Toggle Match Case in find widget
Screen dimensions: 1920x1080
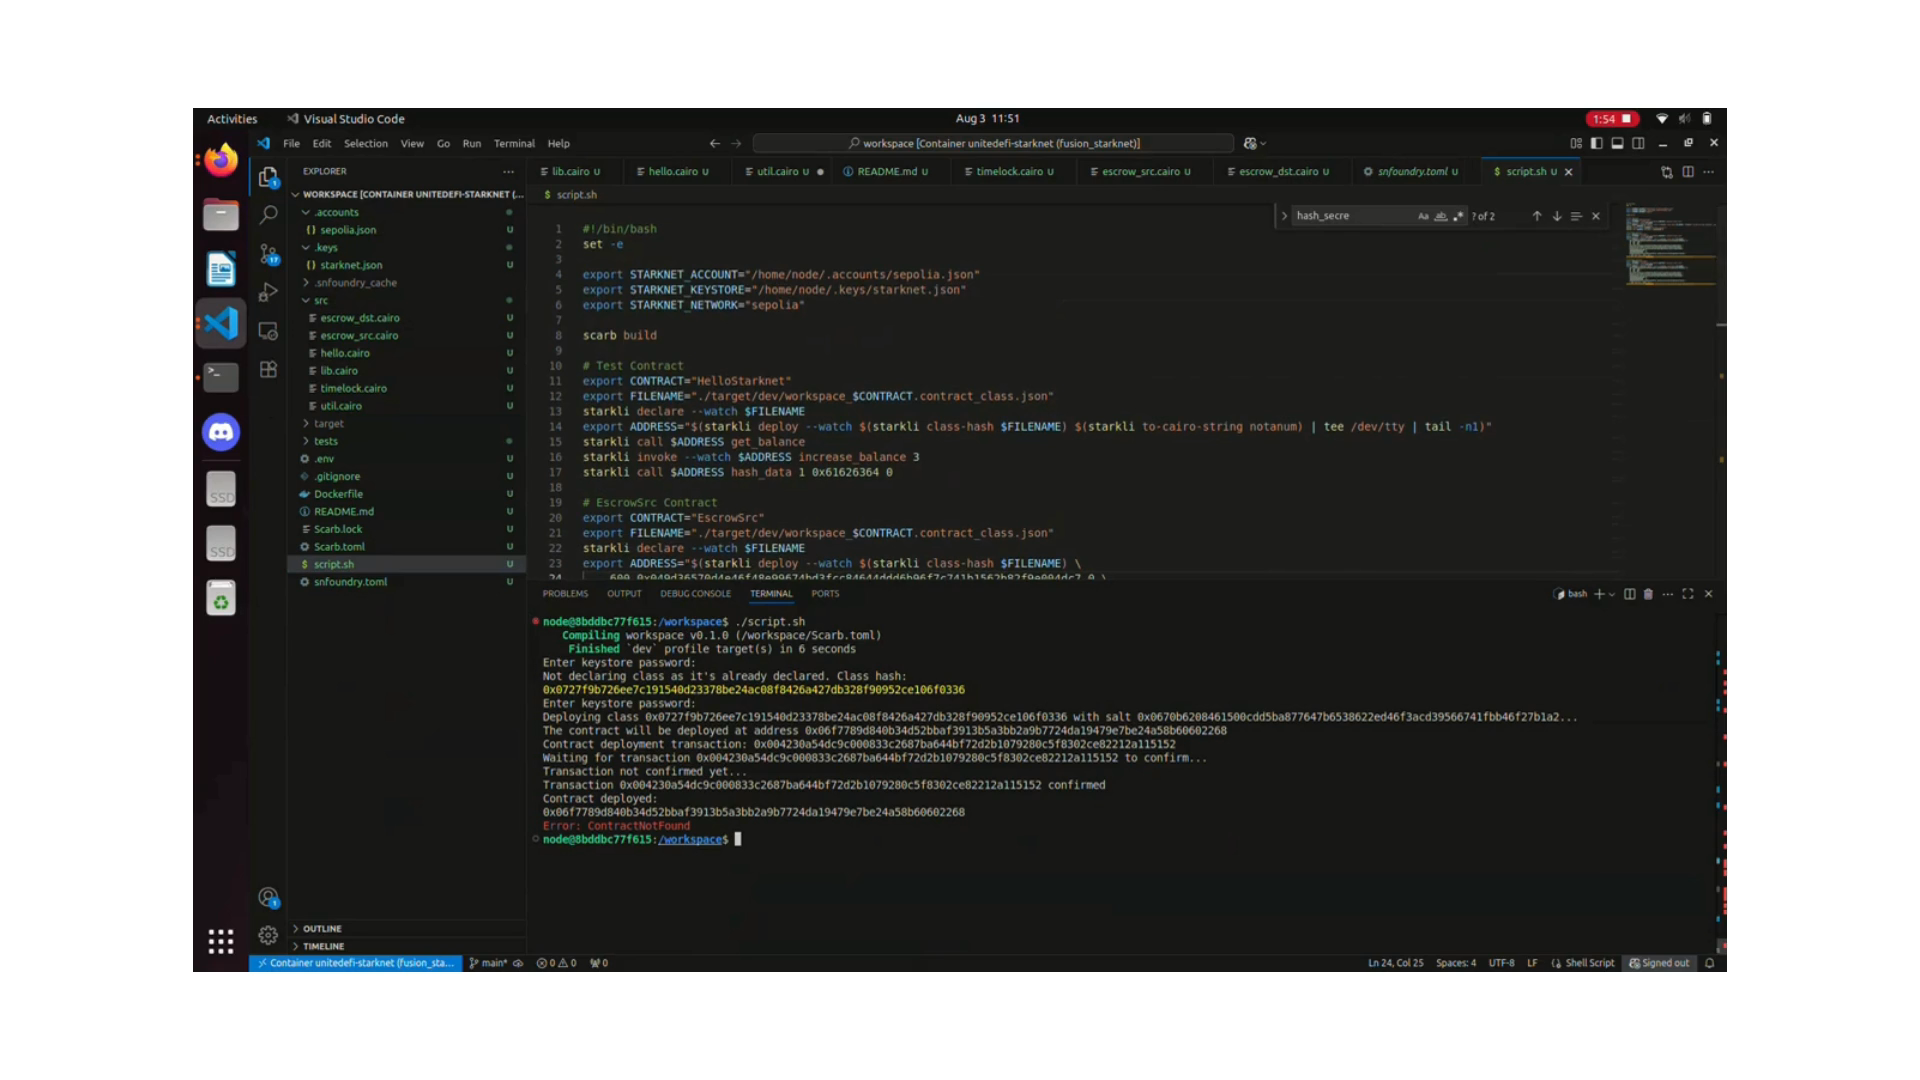1423,216
